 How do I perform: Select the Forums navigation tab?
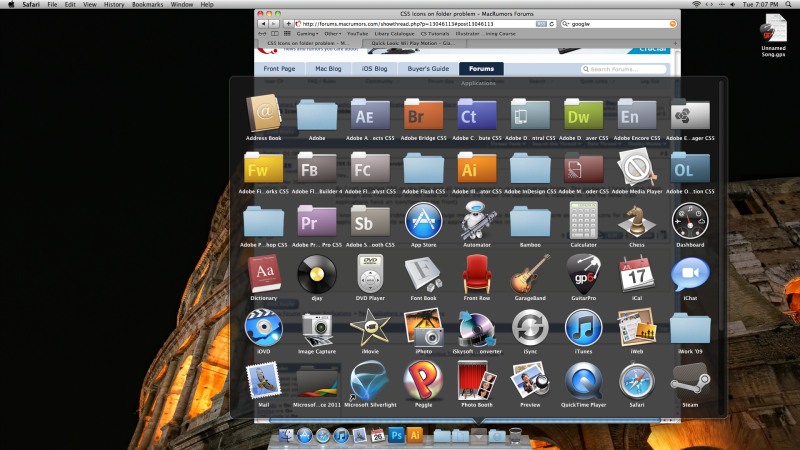tap(481, 68)
